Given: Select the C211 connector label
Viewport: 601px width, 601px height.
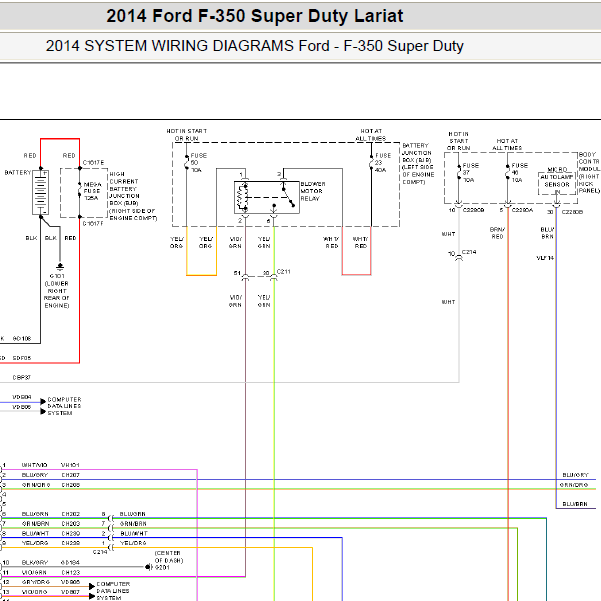Looking at the screenshot, I should coord(284,271).
